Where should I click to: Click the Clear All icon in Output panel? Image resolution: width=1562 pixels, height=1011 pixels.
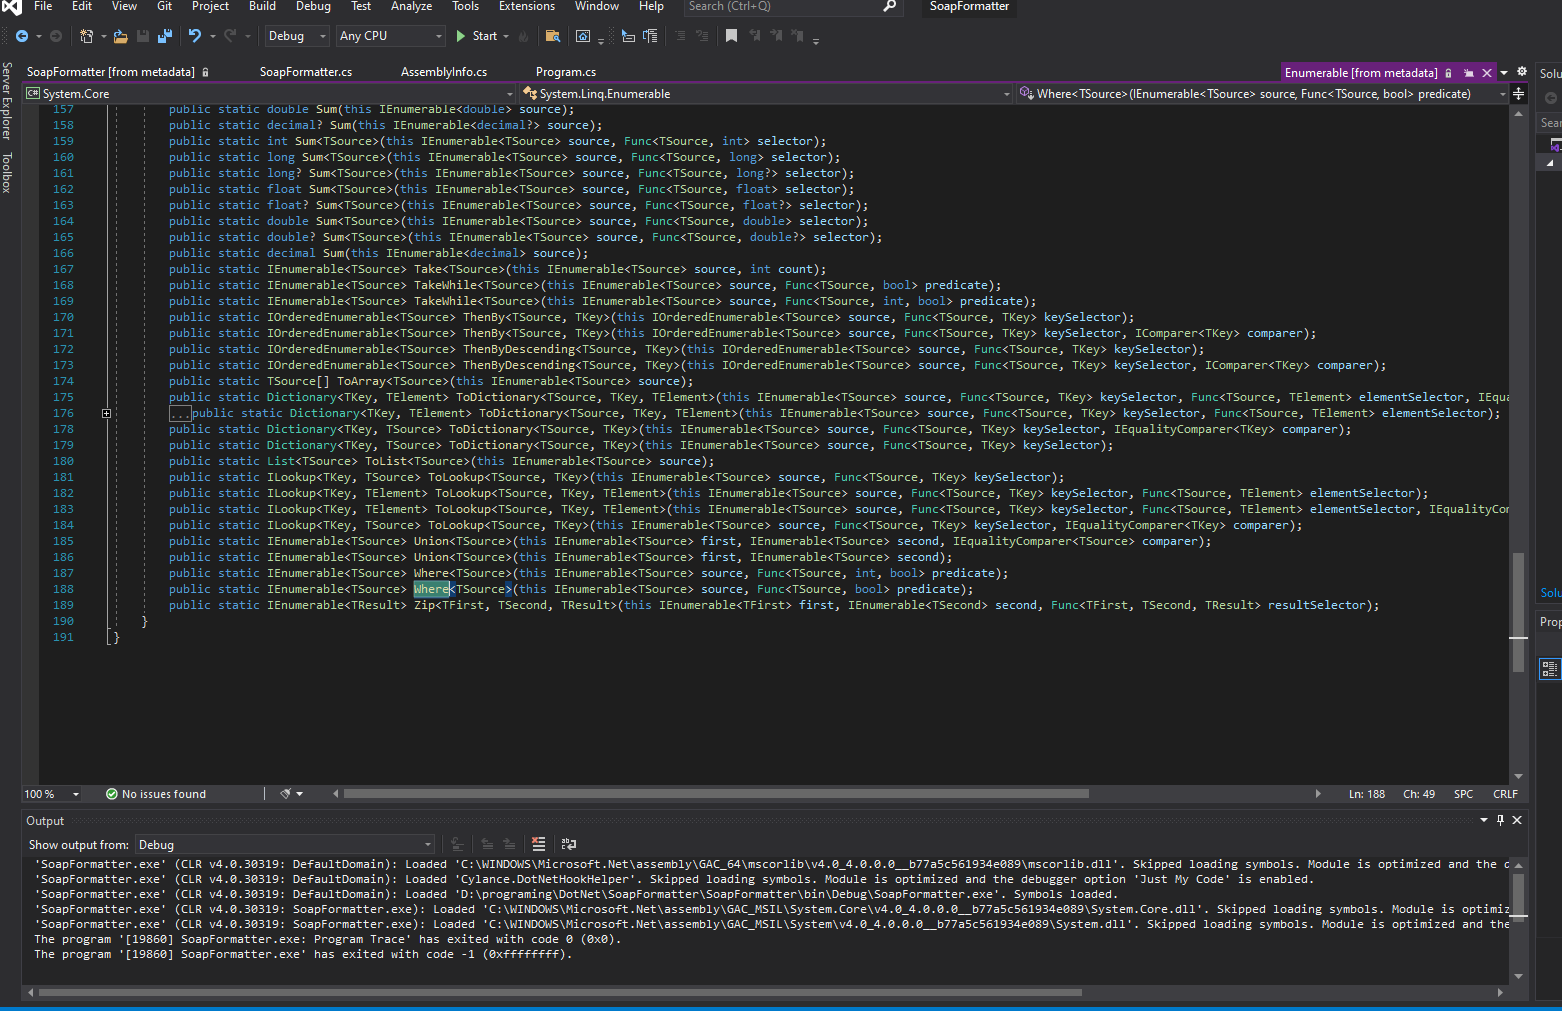pos(538,844)
